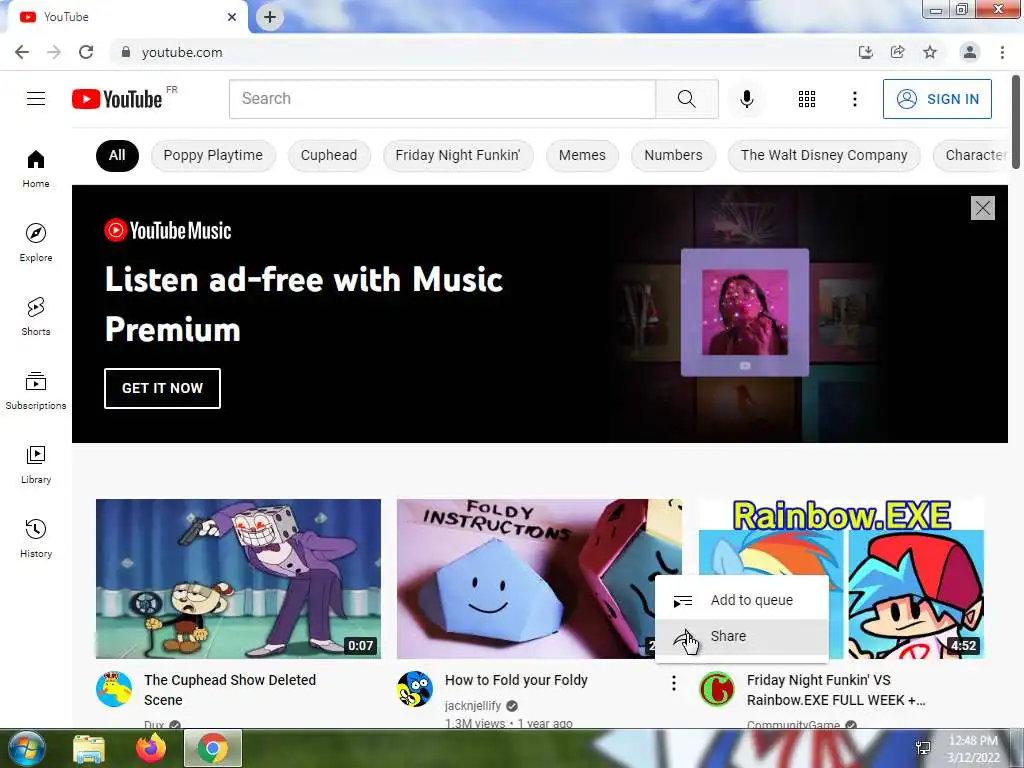This screenshot has width=1024, height=768.
Task: Open Explore in the sidebar
Action: [x=36, y=243]
